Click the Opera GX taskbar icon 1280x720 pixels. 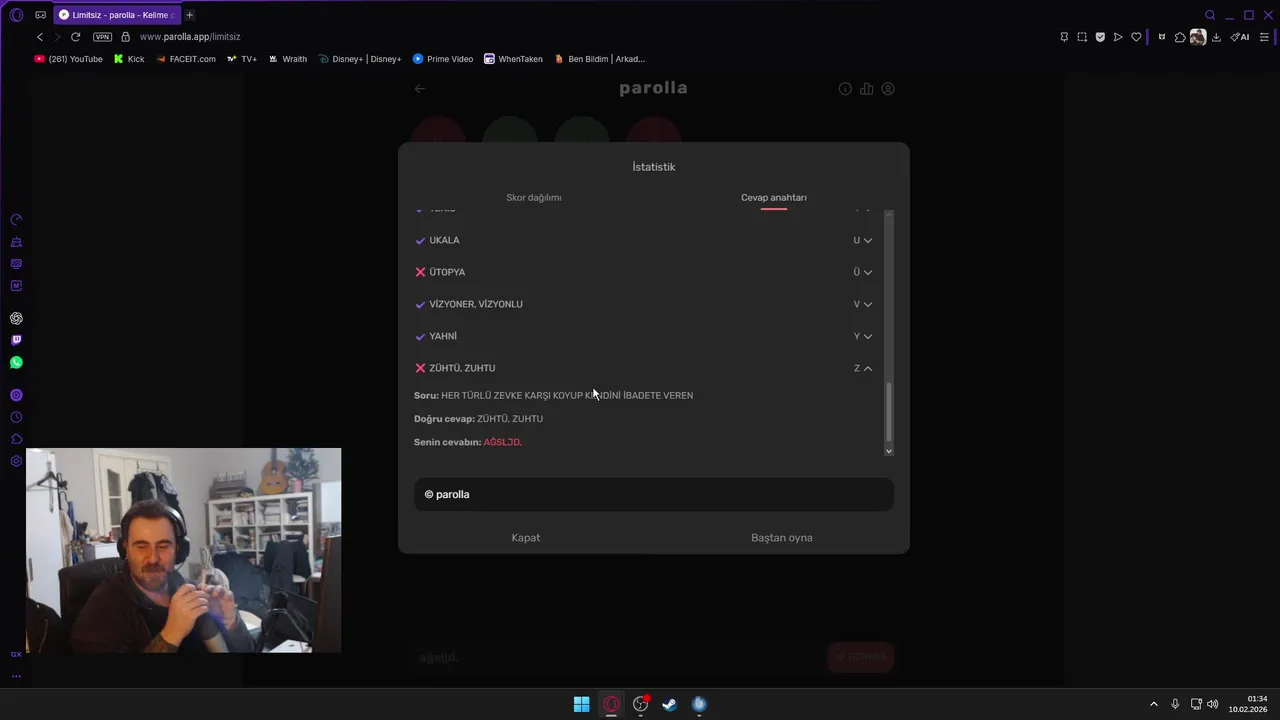pos(611,704)
